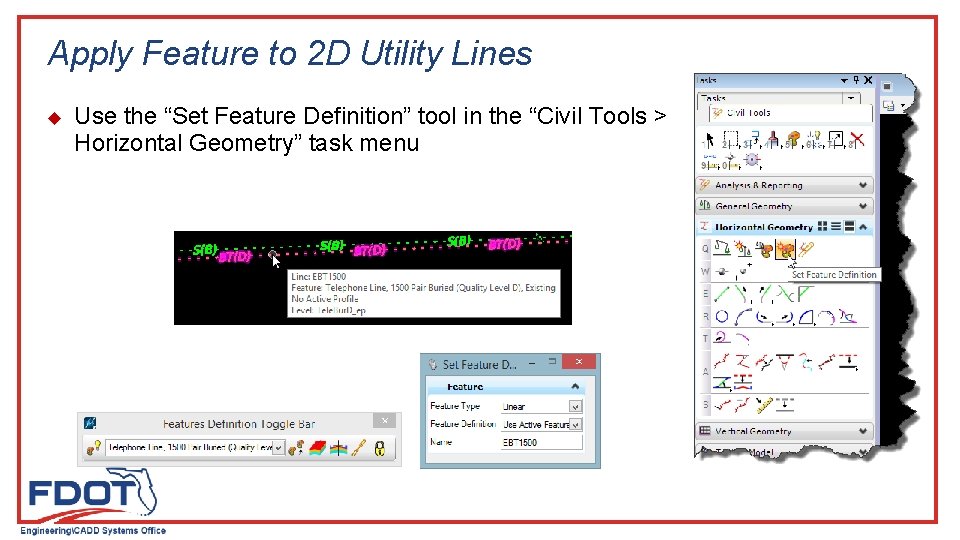Click the first import geometry tool in row Q

[722, 249]
